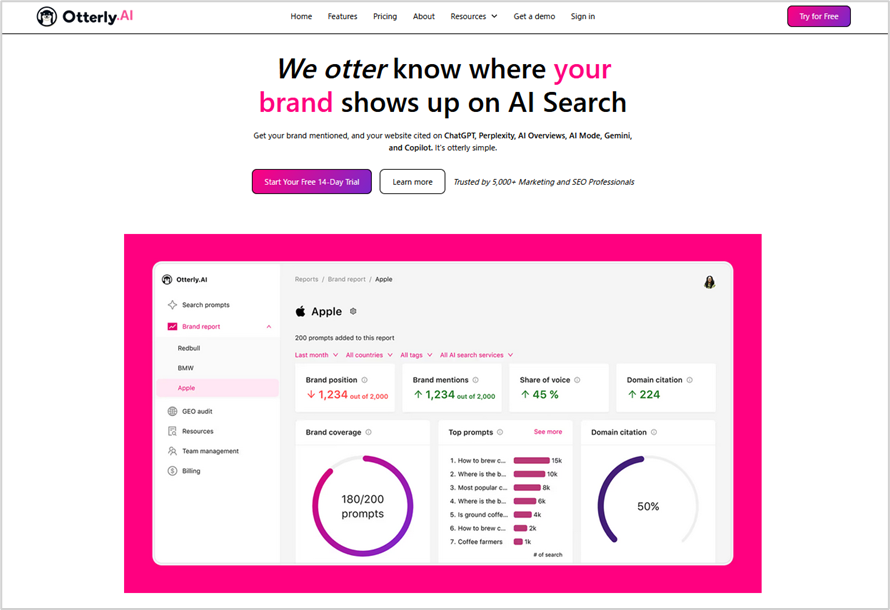Open the All countries filter dropdown
The image size is (890, 610).
click(x=369, y=355)
